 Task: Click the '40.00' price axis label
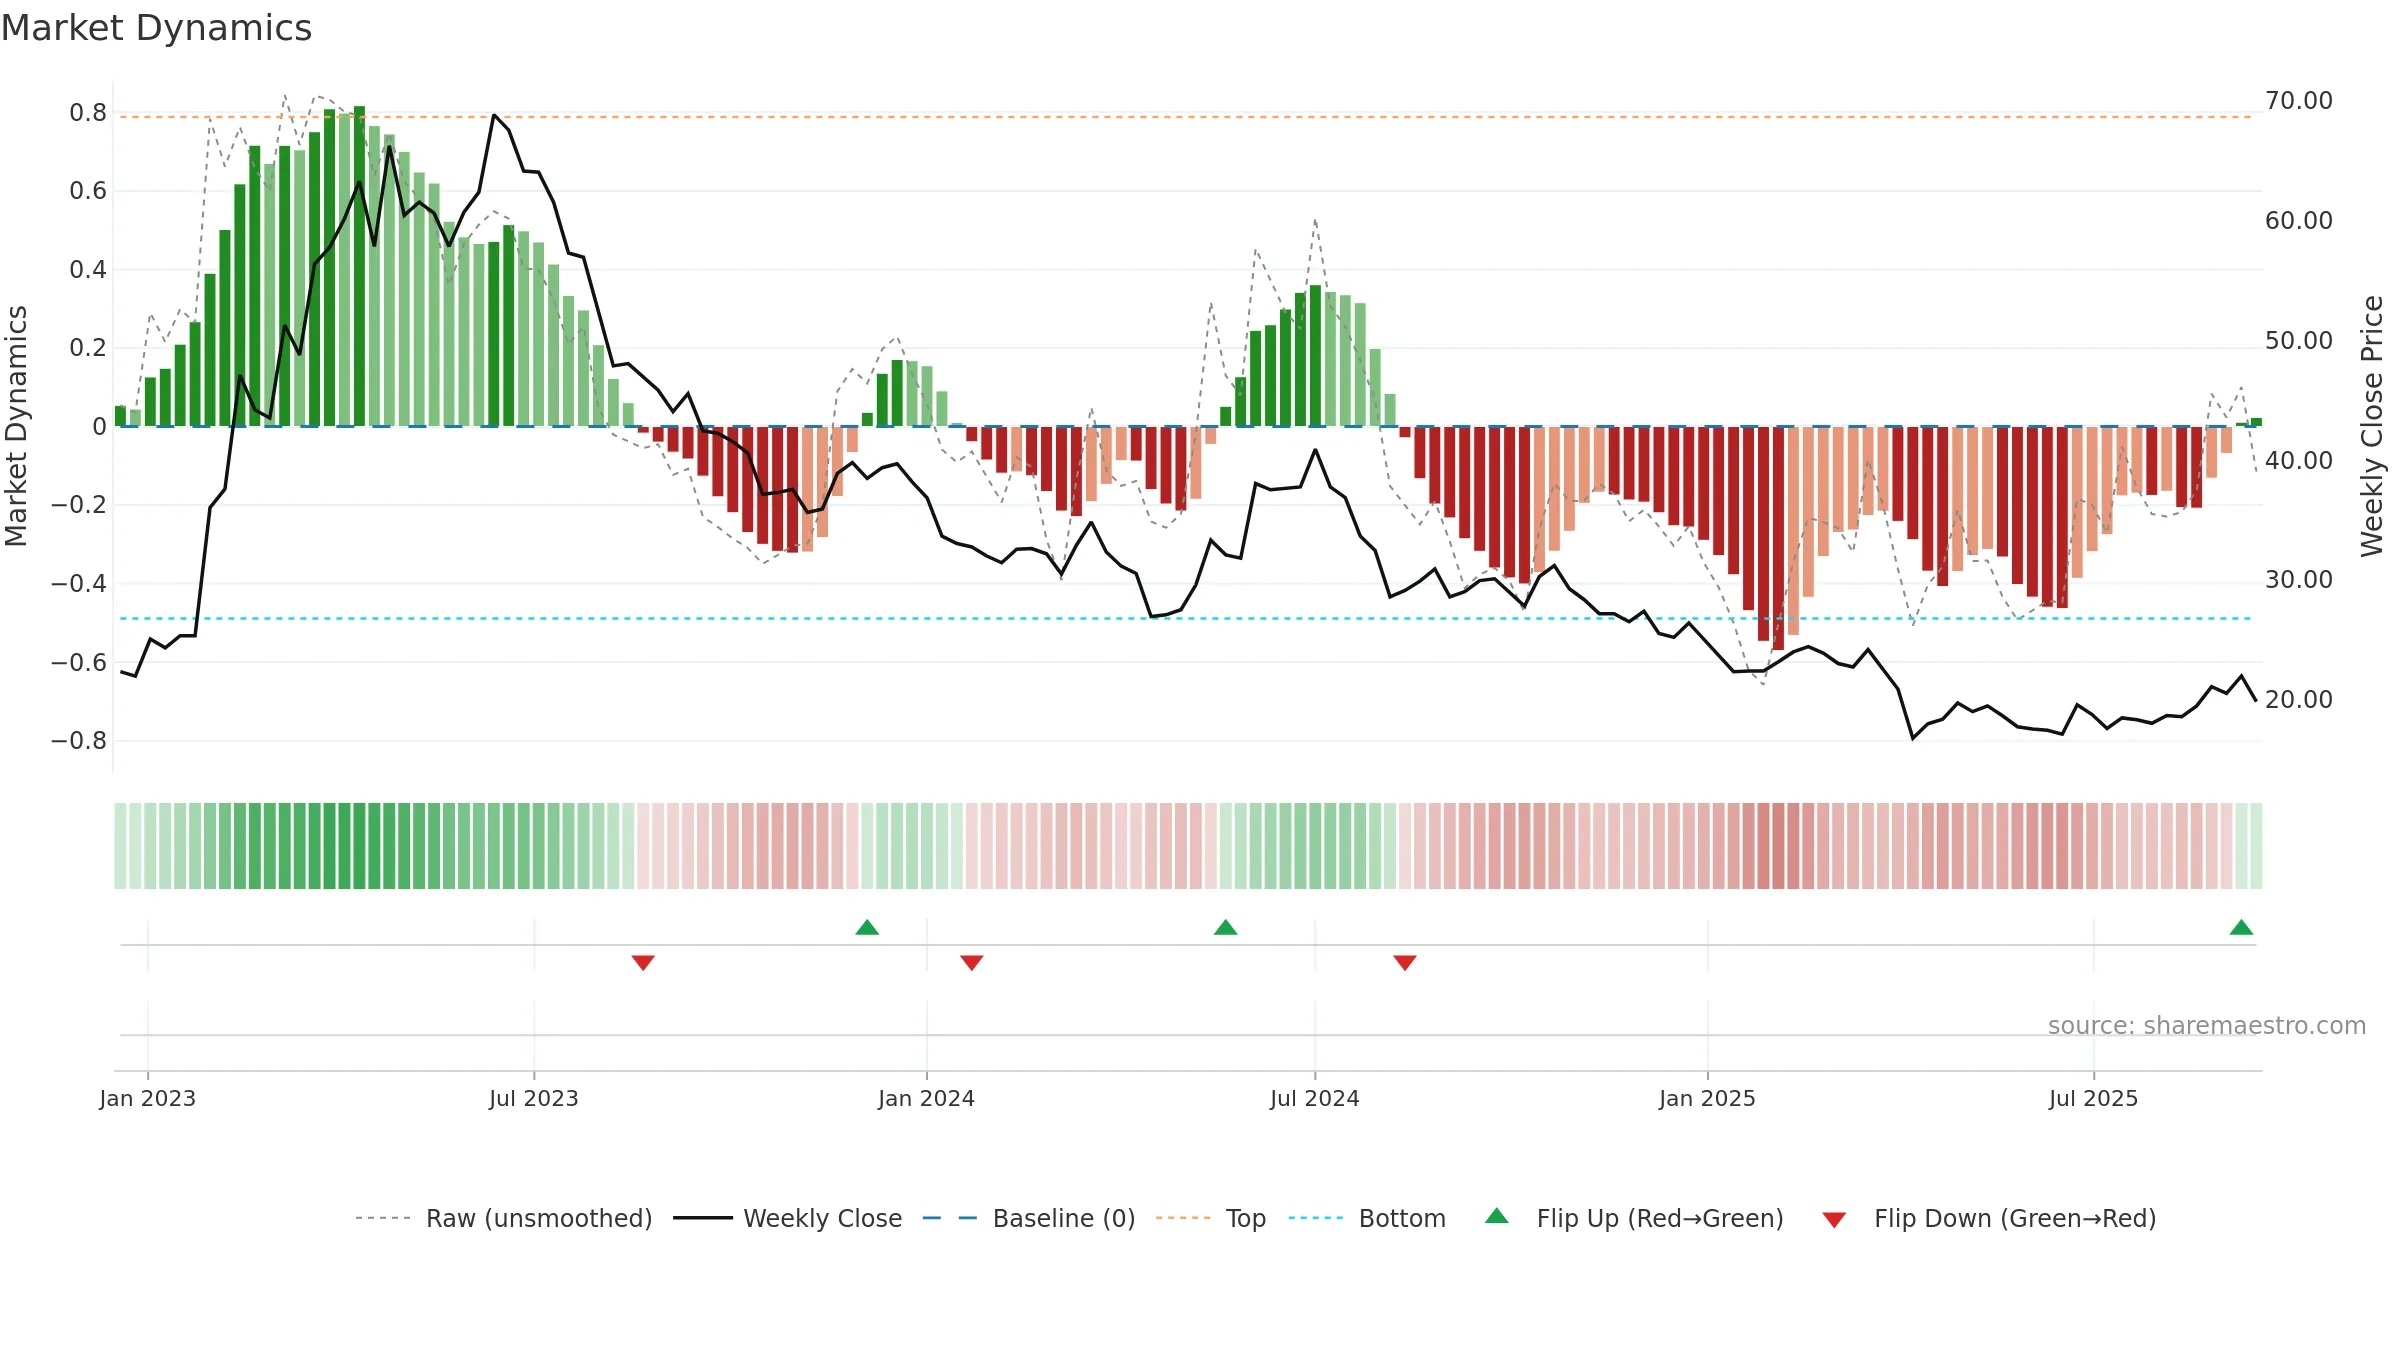2299,461
